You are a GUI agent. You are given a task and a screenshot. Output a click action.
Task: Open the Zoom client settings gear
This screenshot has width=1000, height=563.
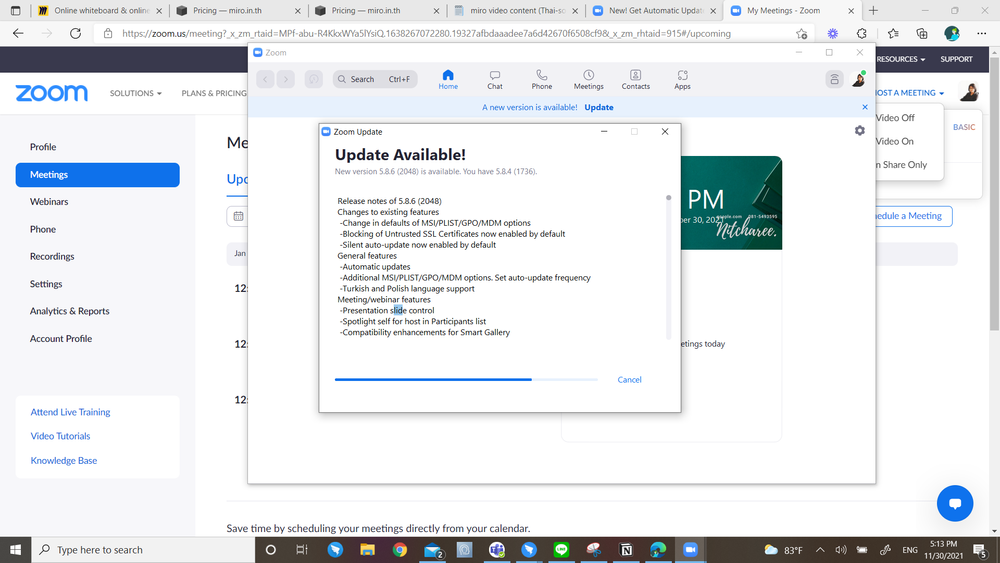860,130
